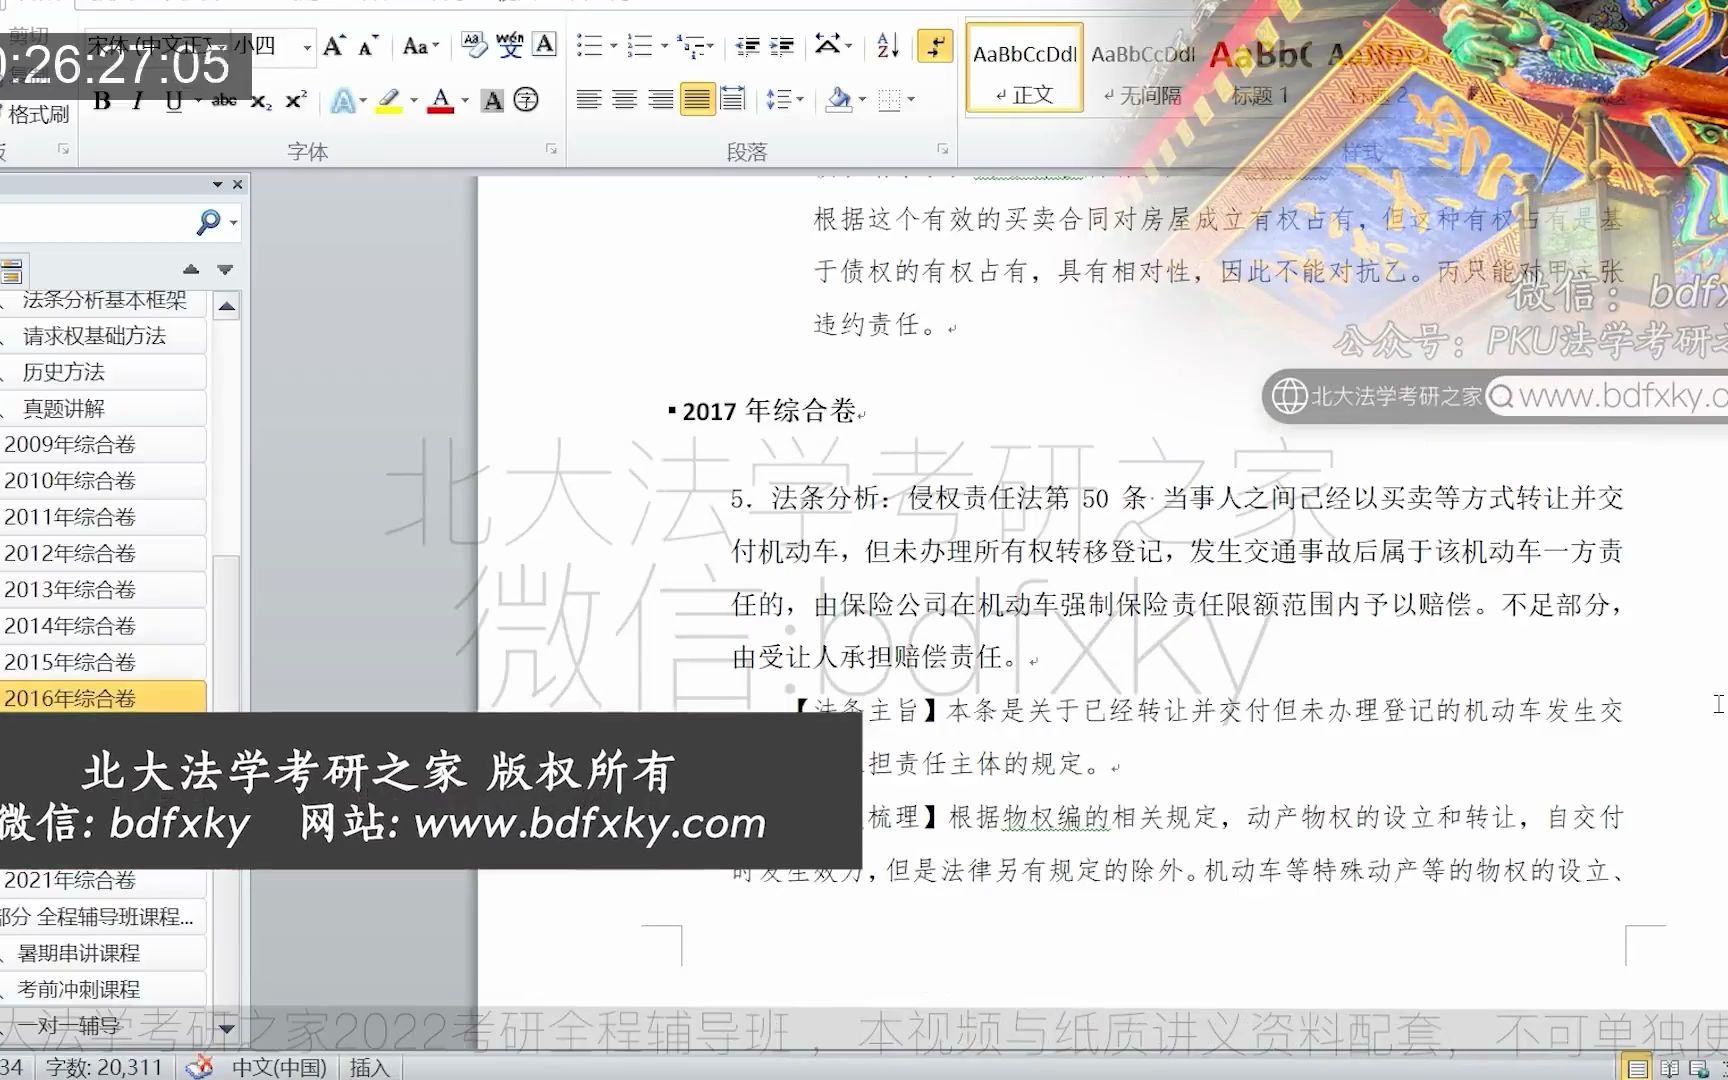Apply red font color
1728x1080 pixels.
pos(440,100)
